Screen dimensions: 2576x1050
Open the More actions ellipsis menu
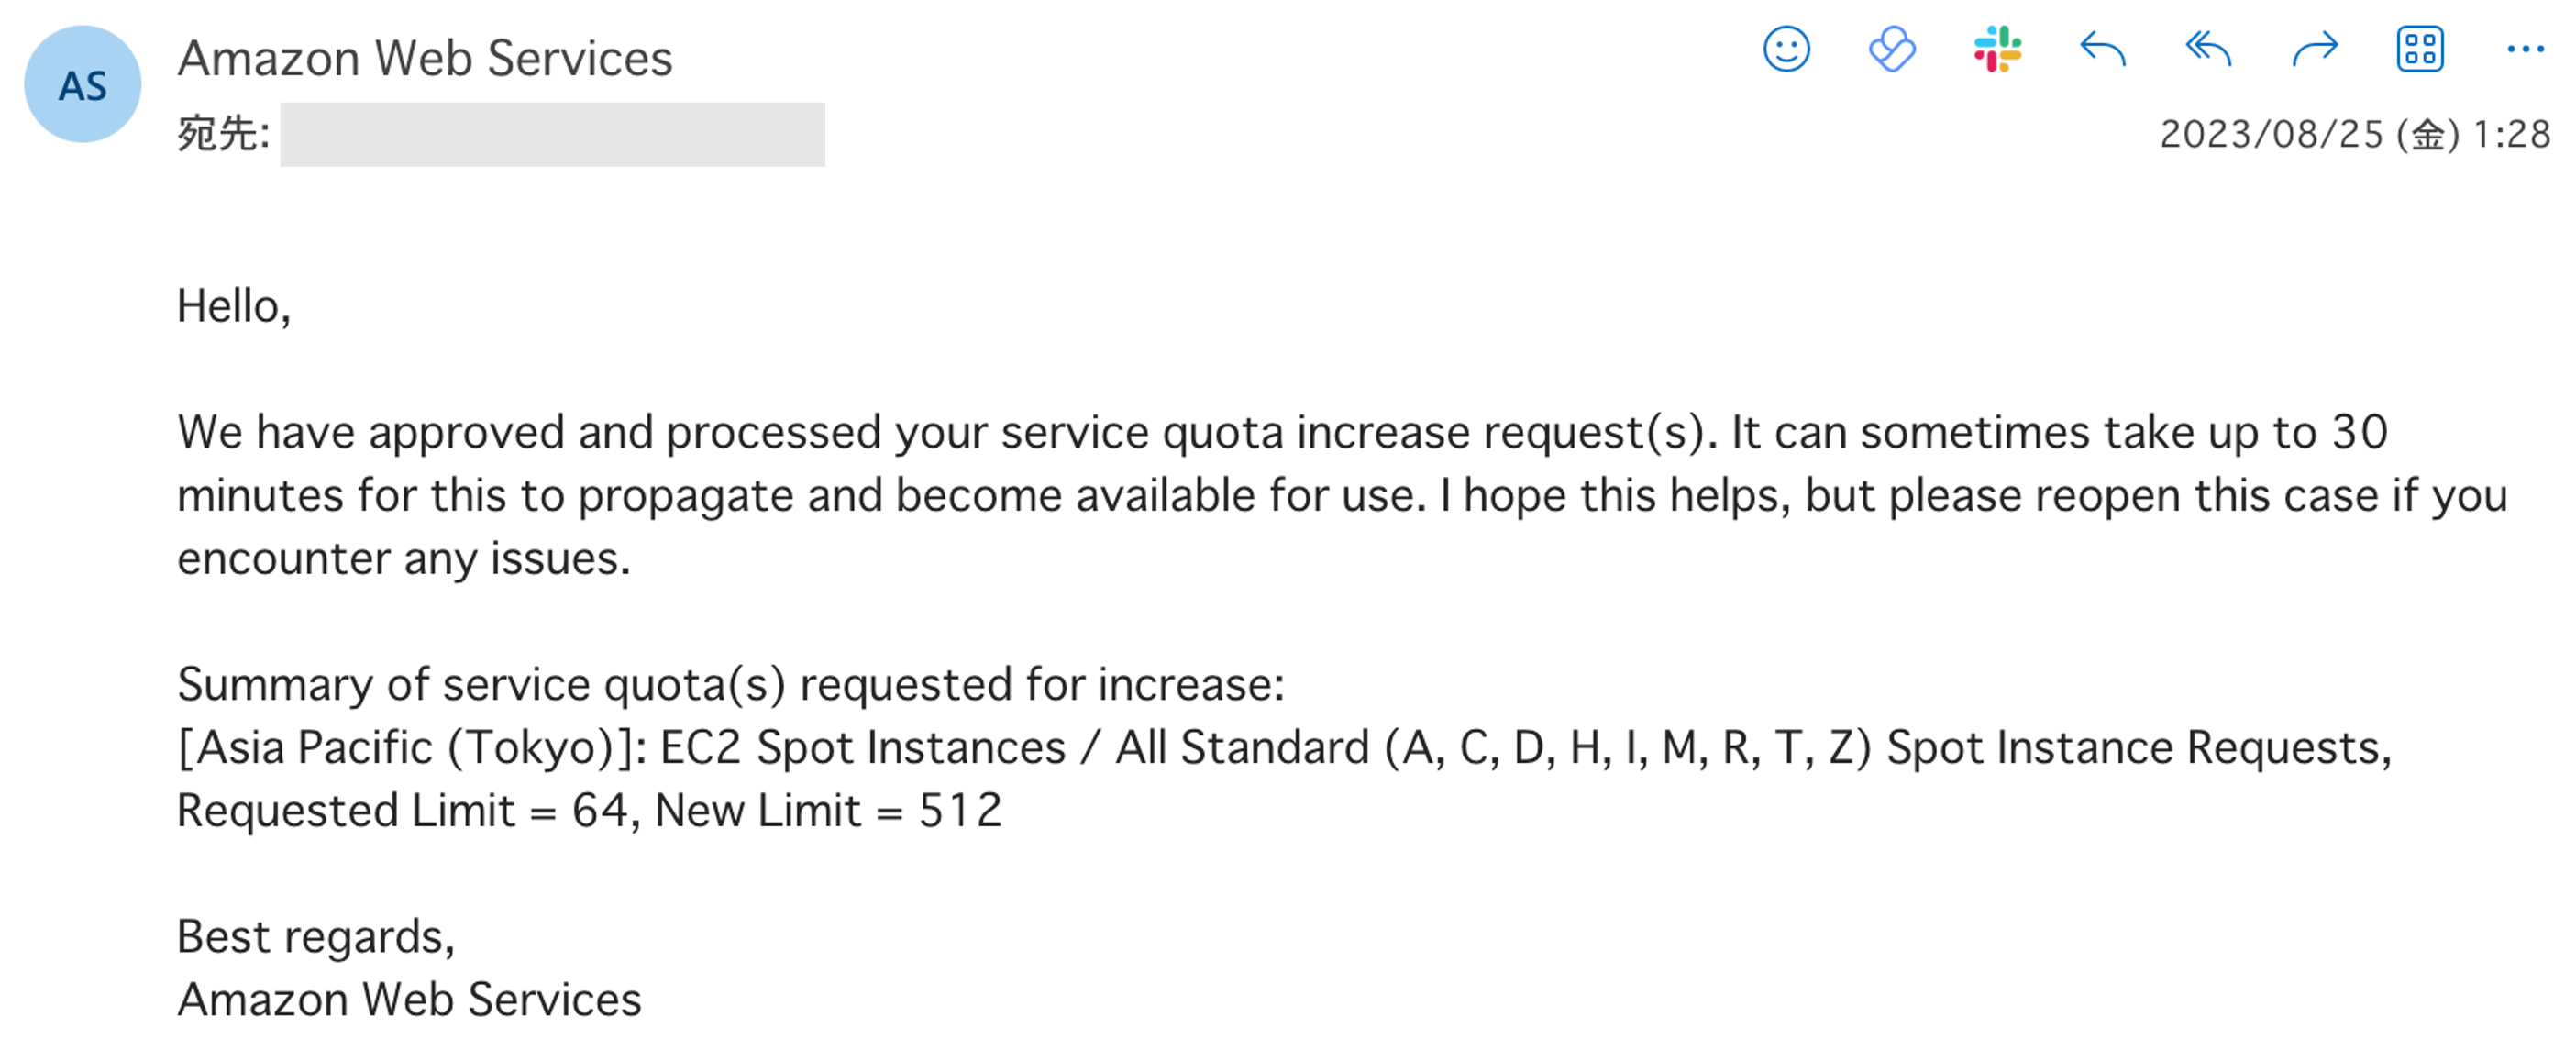click(x=2525, y=49)
